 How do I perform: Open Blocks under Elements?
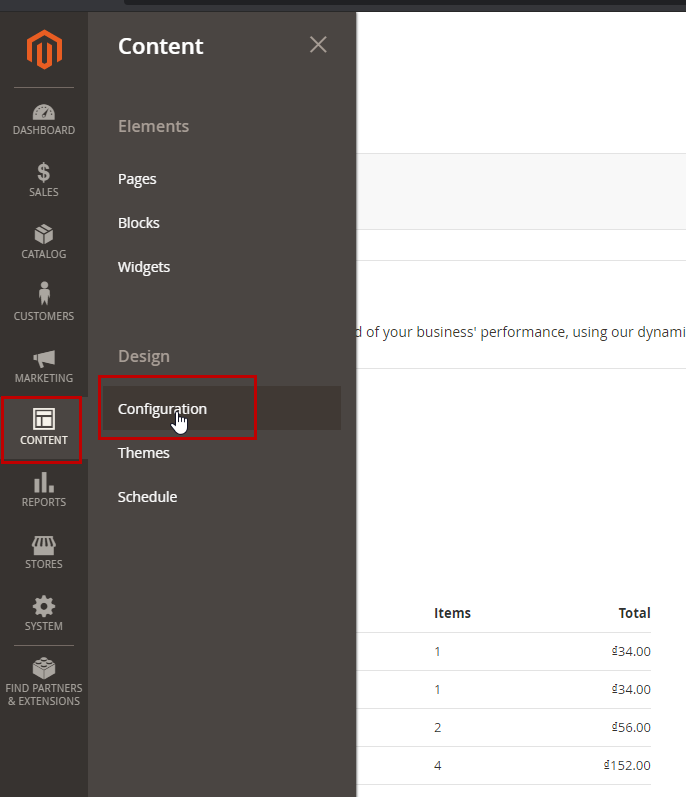tap(139, 223)
